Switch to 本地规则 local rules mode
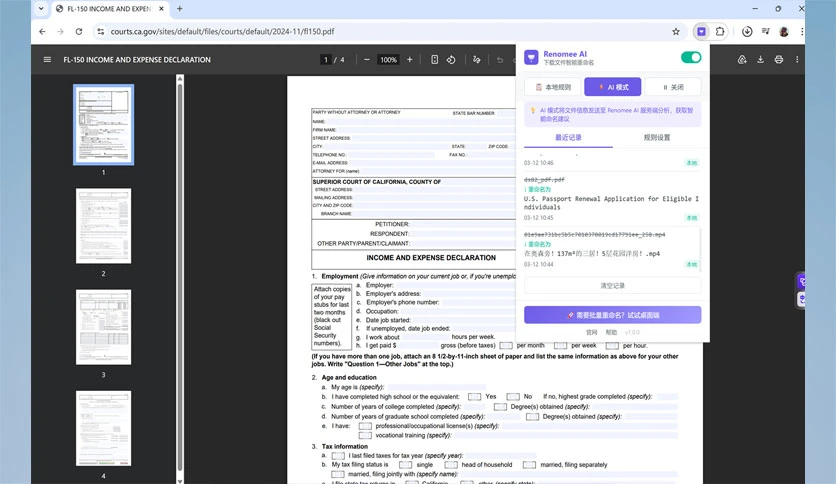The image size is (836, 484). 553,87
